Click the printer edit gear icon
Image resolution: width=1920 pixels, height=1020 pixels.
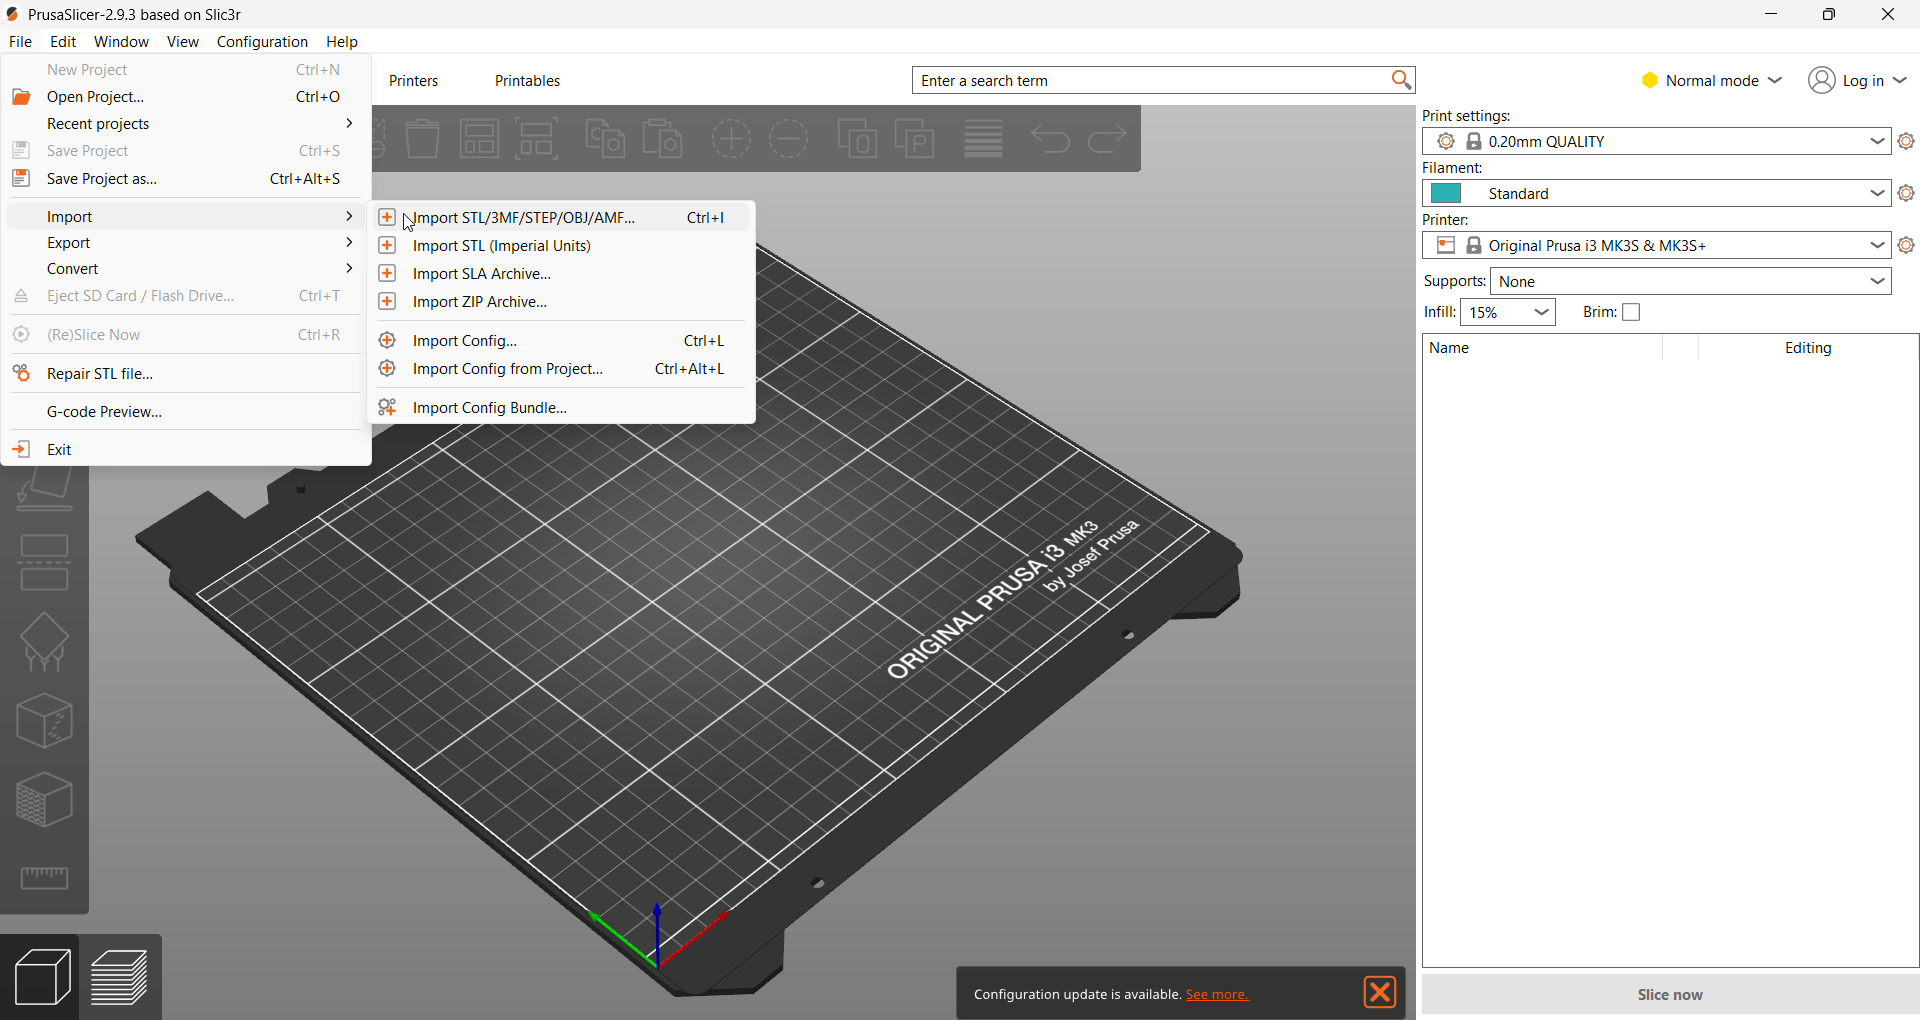coord(1907,246)
